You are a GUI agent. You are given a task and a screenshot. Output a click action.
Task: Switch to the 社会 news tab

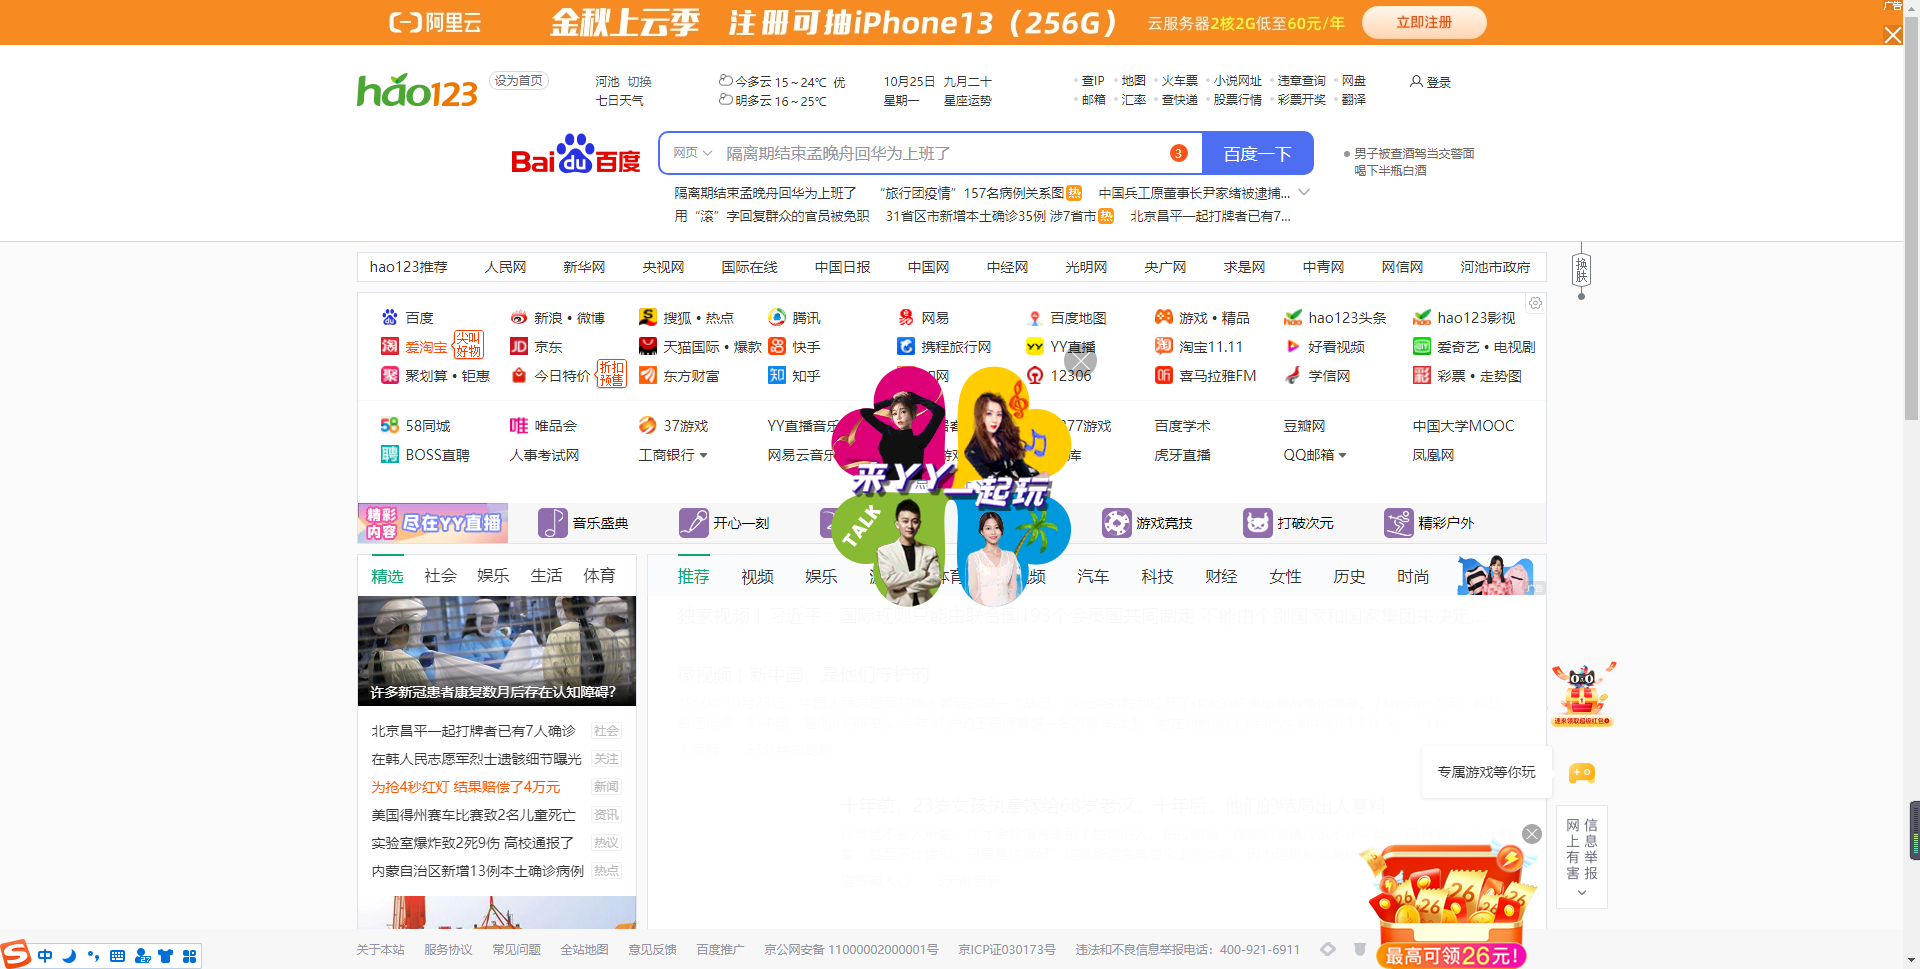pos(440,576)
